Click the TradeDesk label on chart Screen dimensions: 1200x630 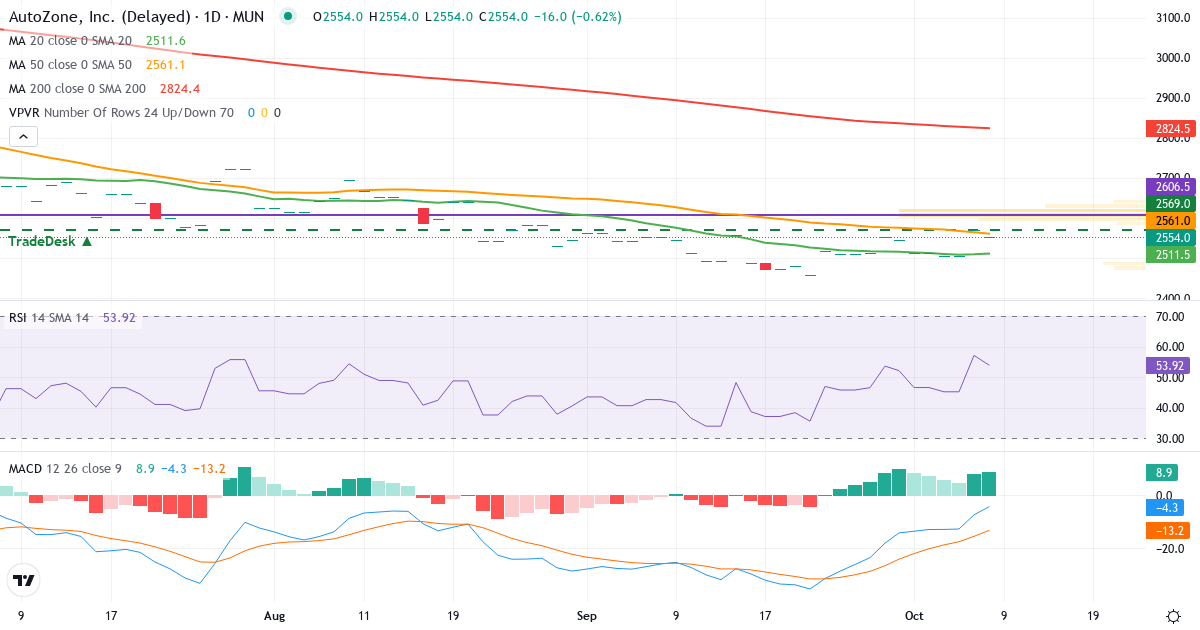click(x=50, y=241)
